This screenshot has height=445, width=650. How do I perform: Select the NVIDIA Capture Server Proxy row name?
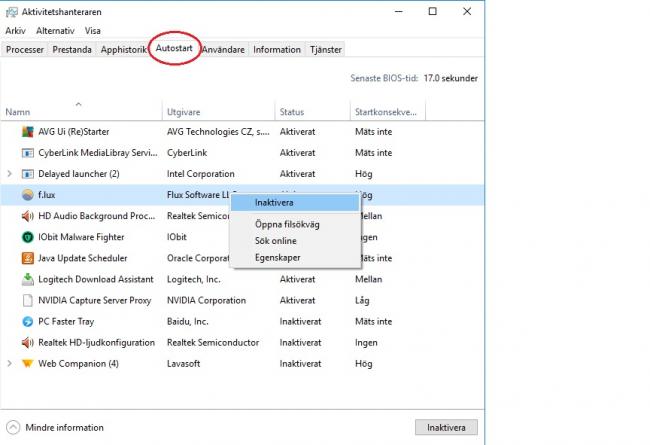[x=95, y=300]
